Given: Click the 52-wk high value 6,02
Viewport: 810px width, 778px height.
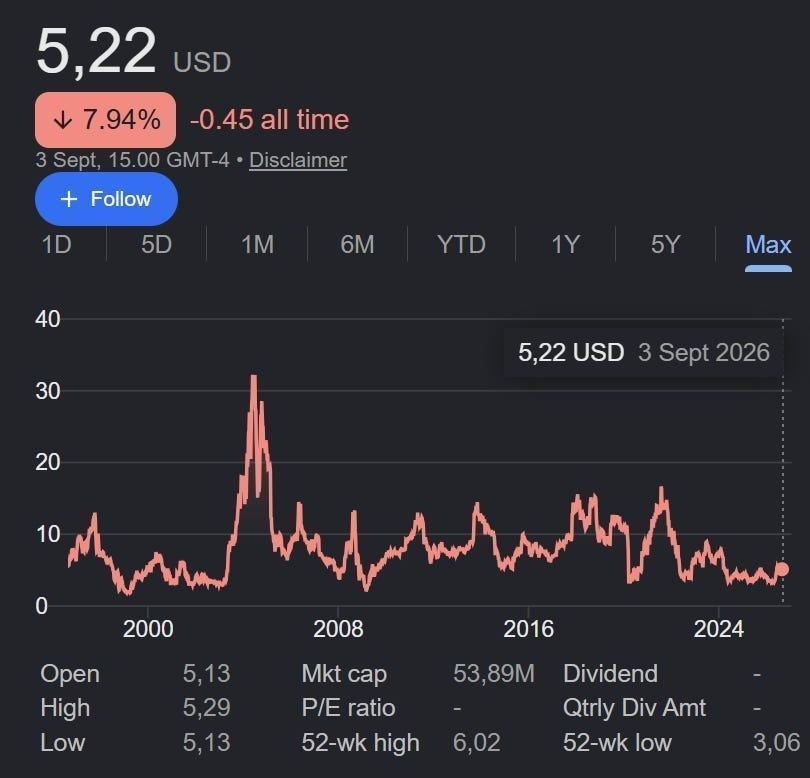Looking at the screenshot, I should pos(476,743).
